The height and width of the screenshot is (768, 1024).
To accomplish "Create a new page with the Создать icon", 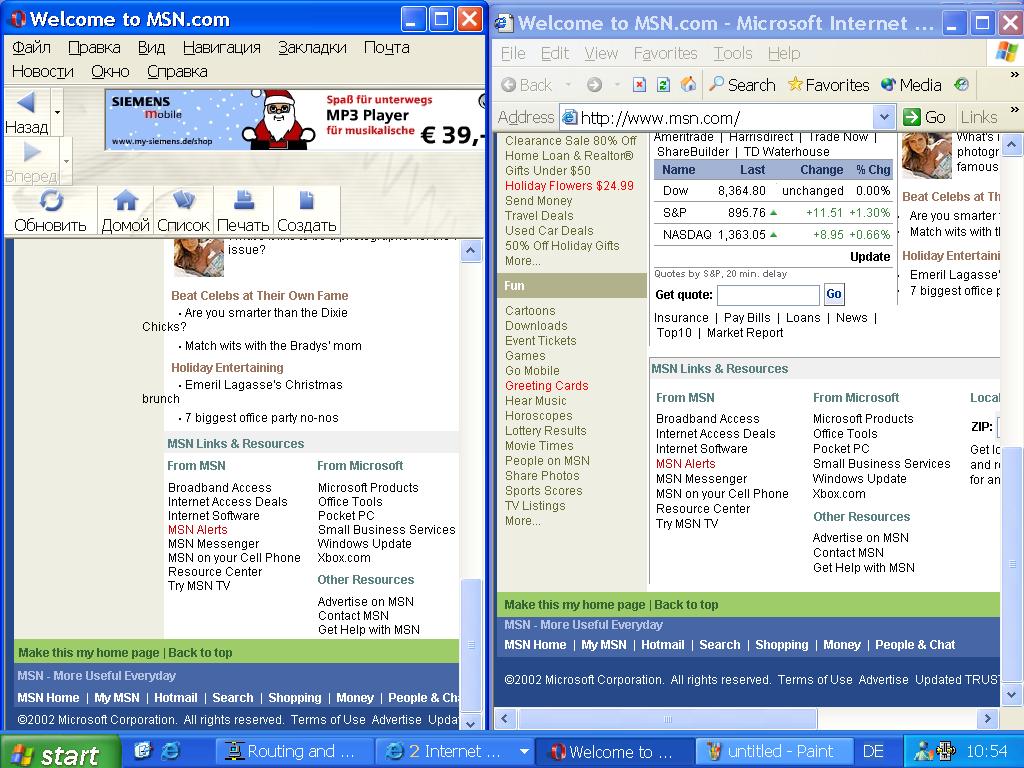I will coord(306,200).
